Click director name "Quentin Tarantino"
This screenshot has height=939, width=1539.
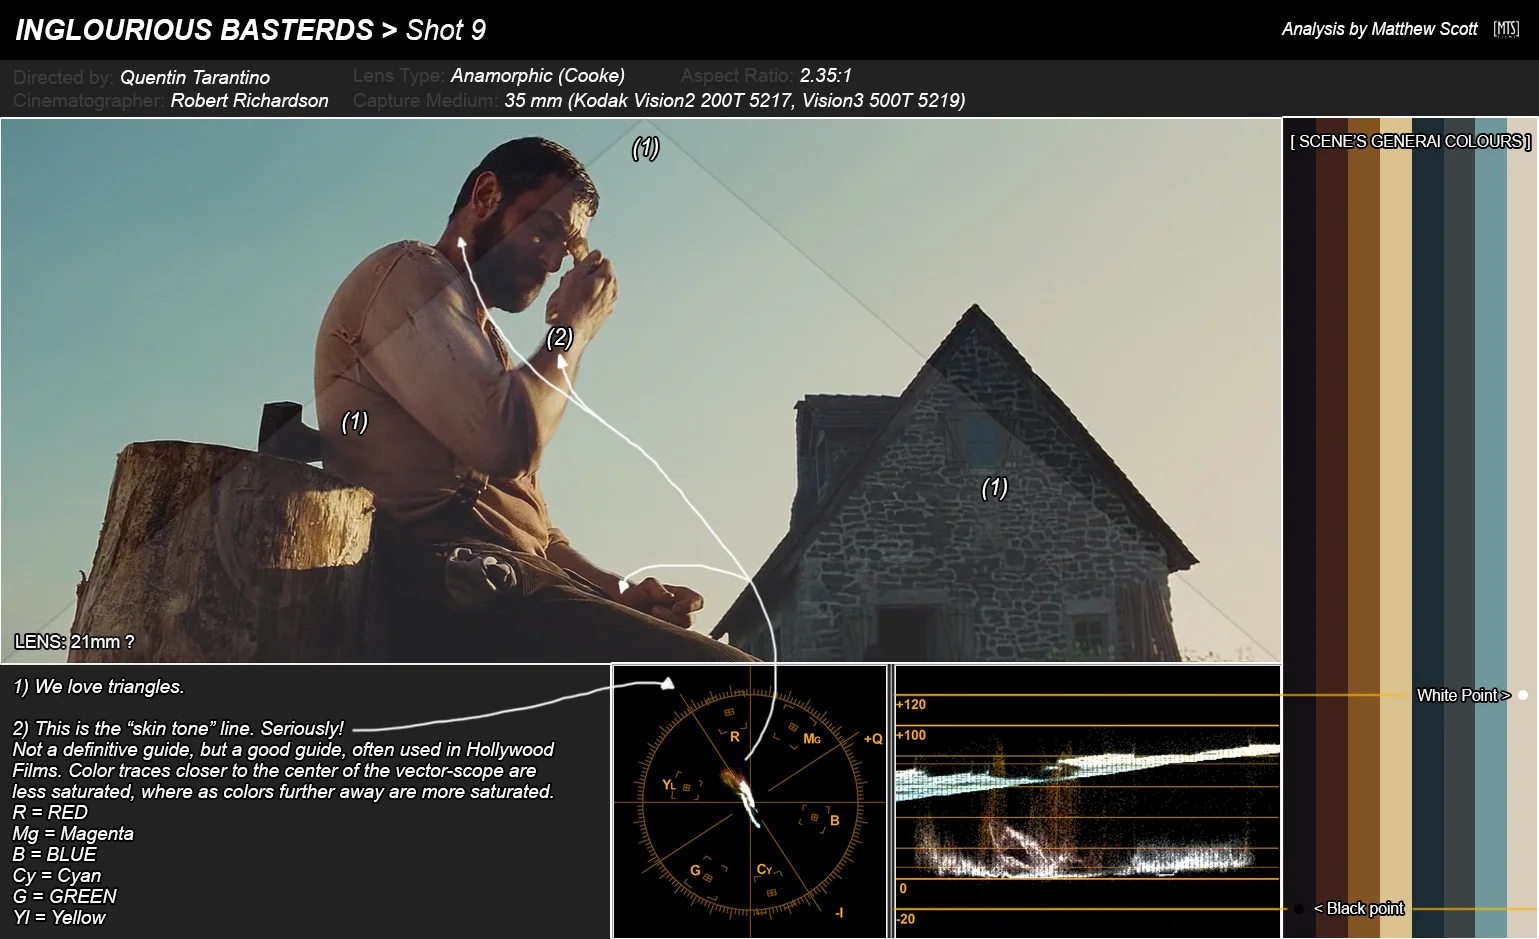pos(195,77)
